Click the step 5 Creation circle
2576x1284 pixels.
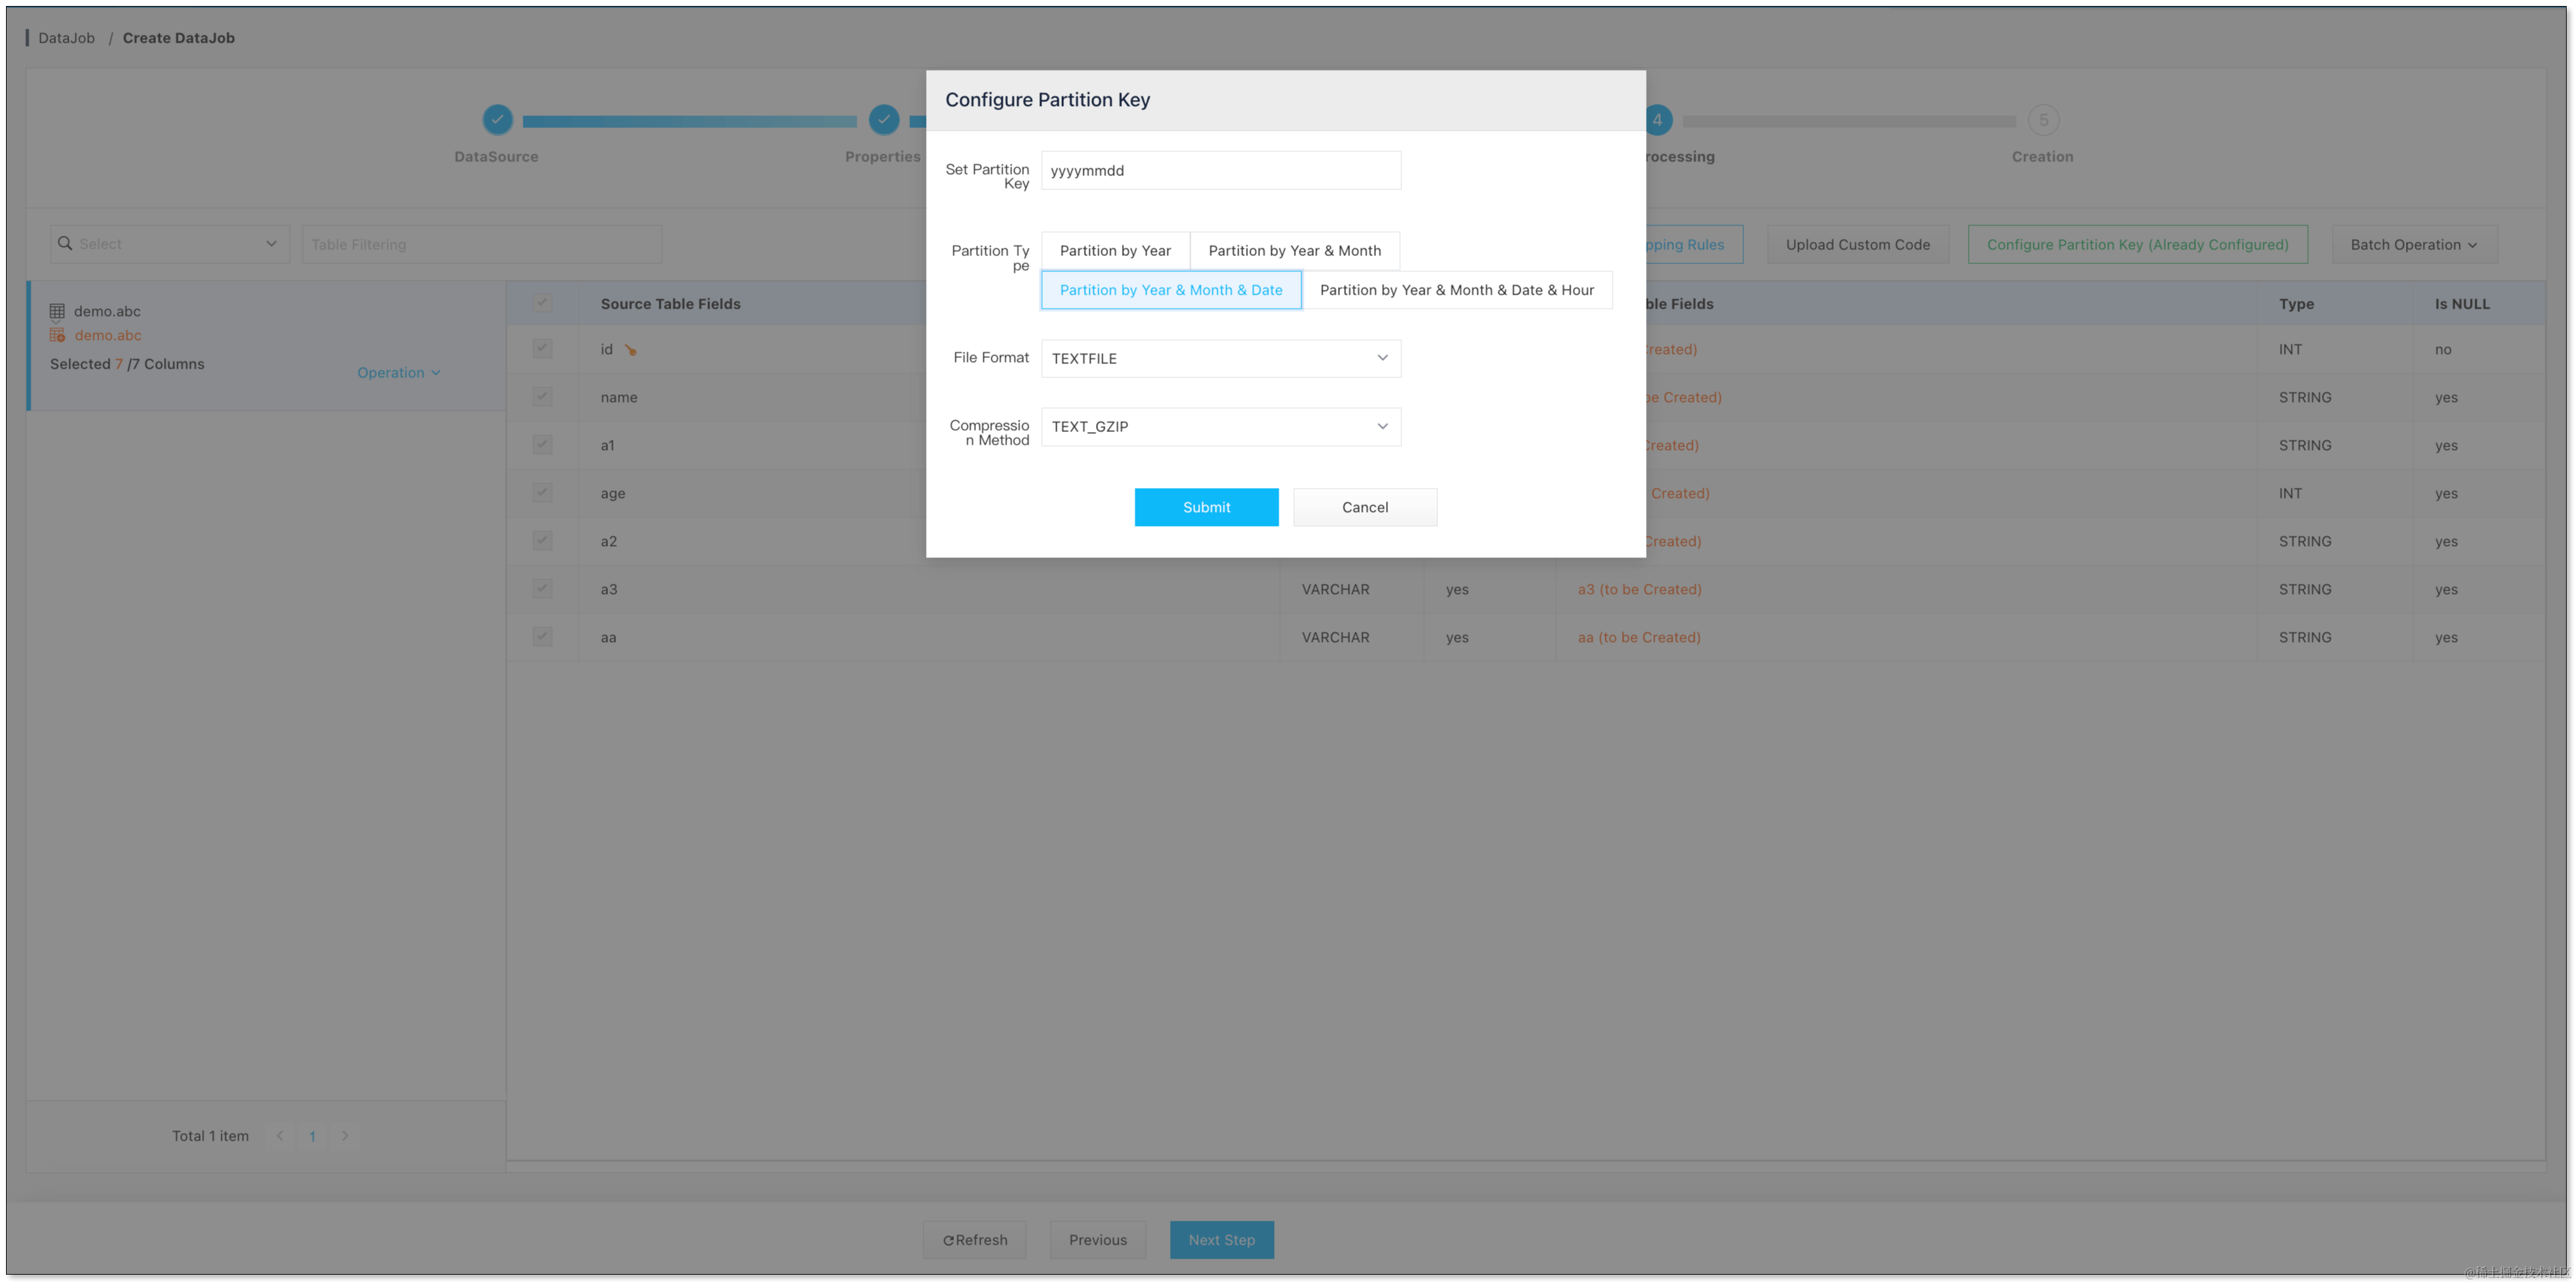coord(2043,120)
